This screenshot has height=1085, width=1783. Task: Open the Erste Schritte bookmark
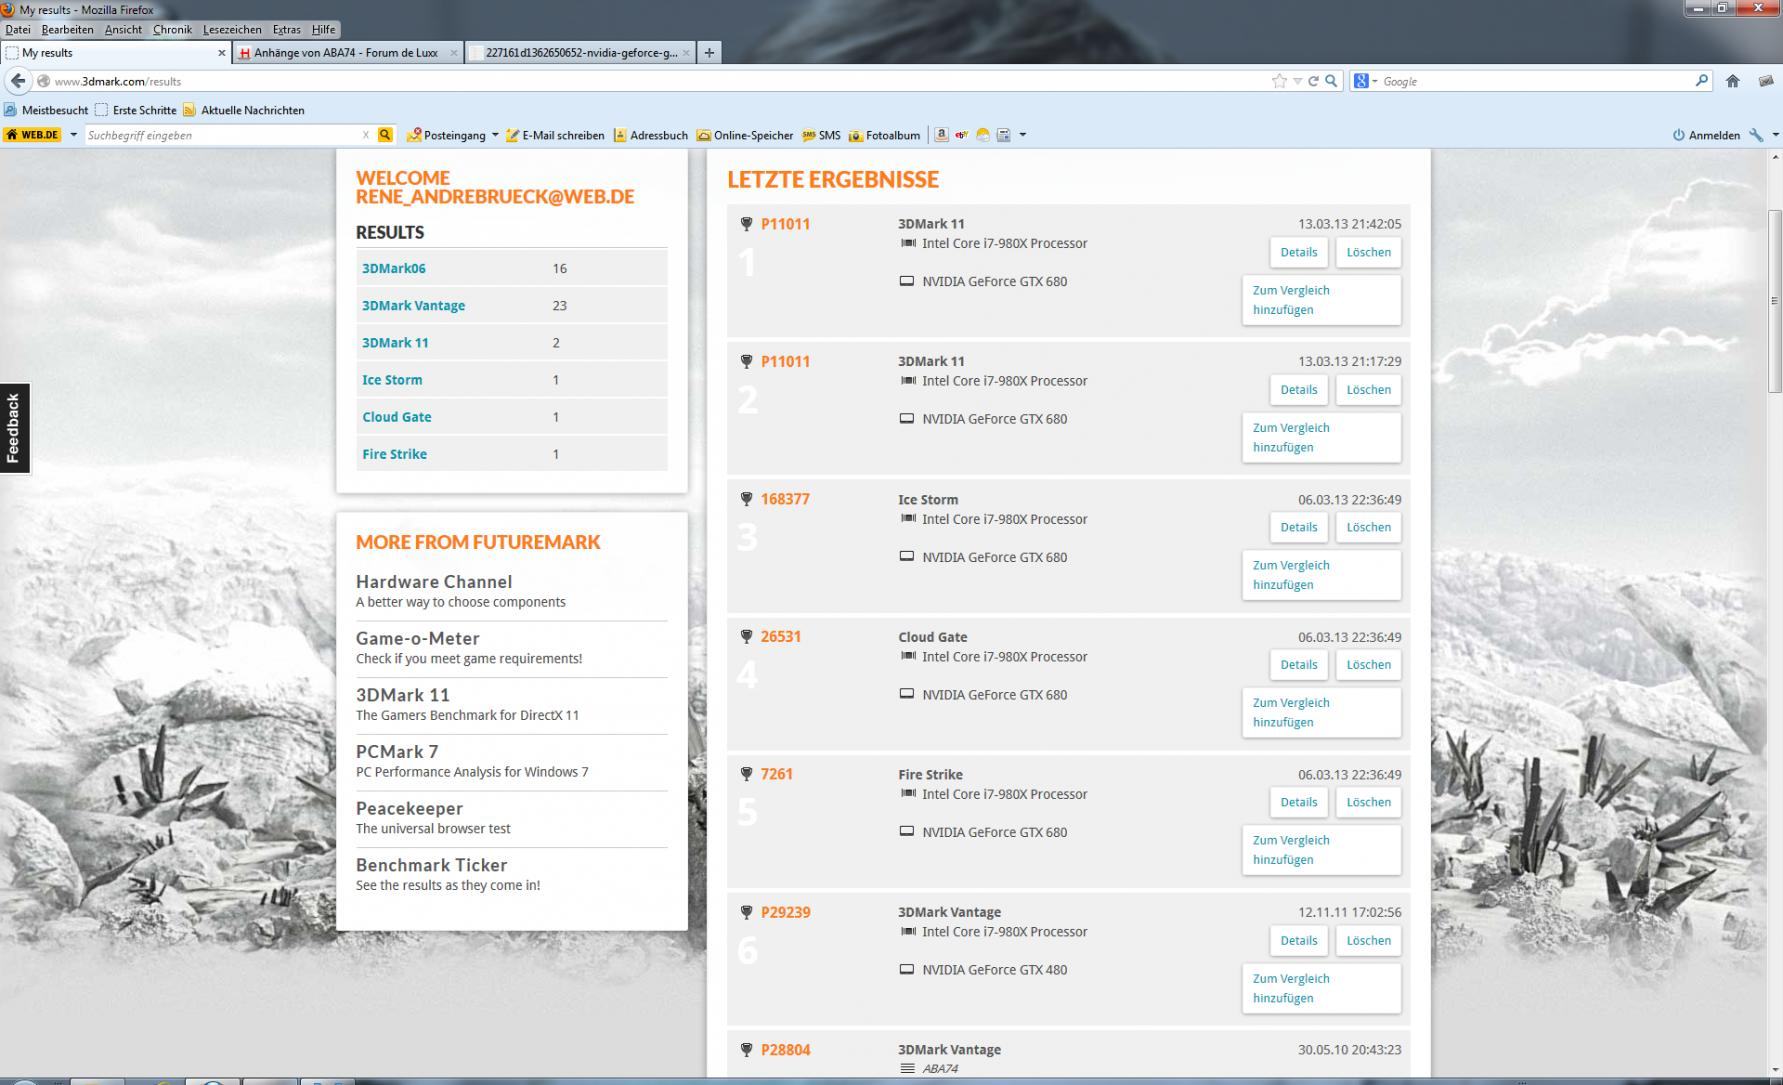[135, 110]
